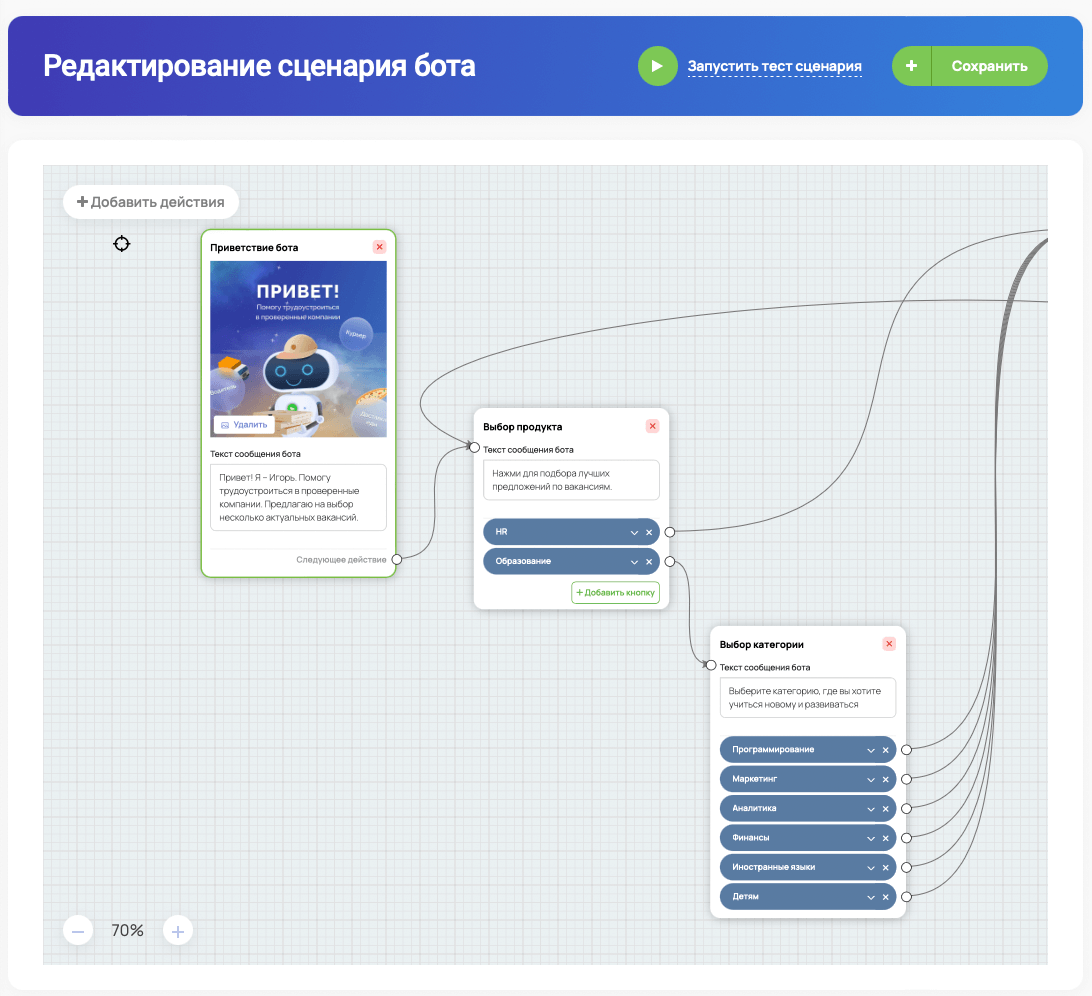Expand 'Программирование' button chevron

(871, 750)
